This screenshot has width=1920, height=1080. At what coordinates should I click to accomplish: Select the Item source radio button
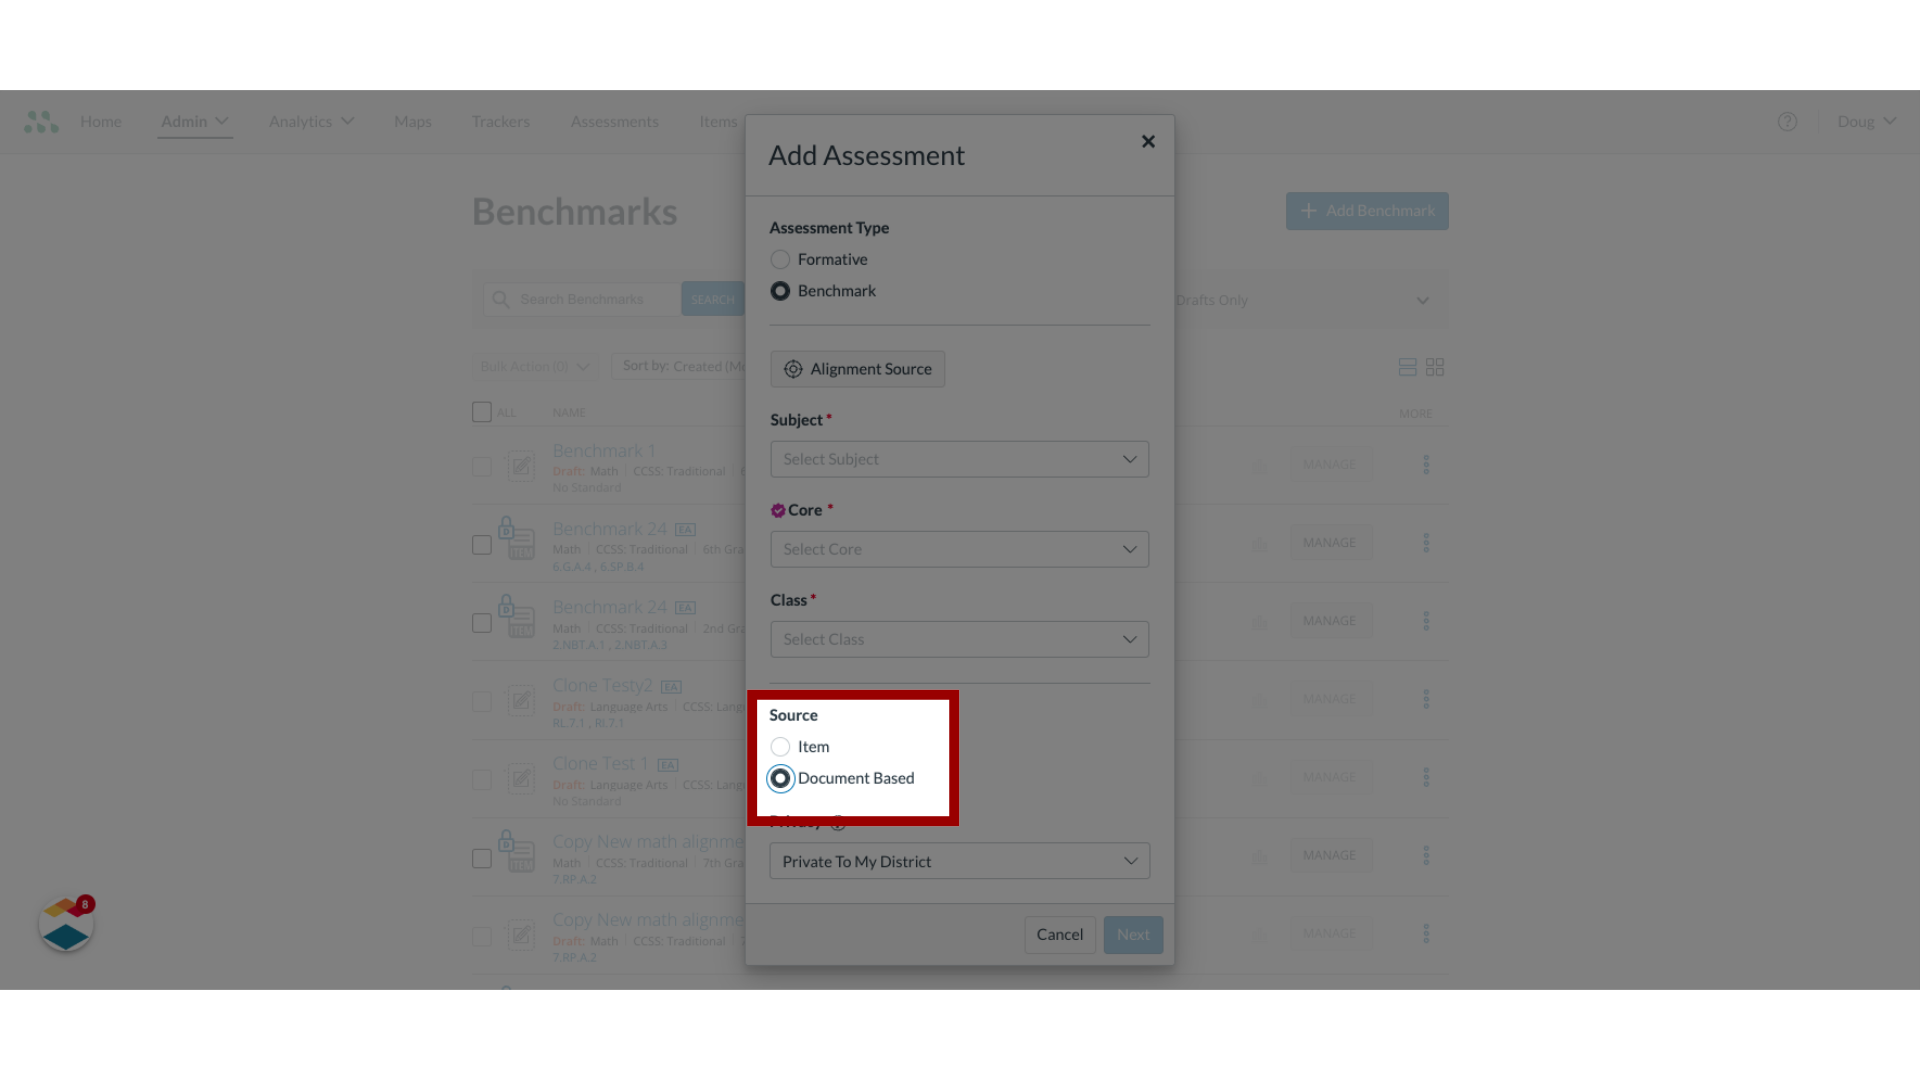(781, 746)
